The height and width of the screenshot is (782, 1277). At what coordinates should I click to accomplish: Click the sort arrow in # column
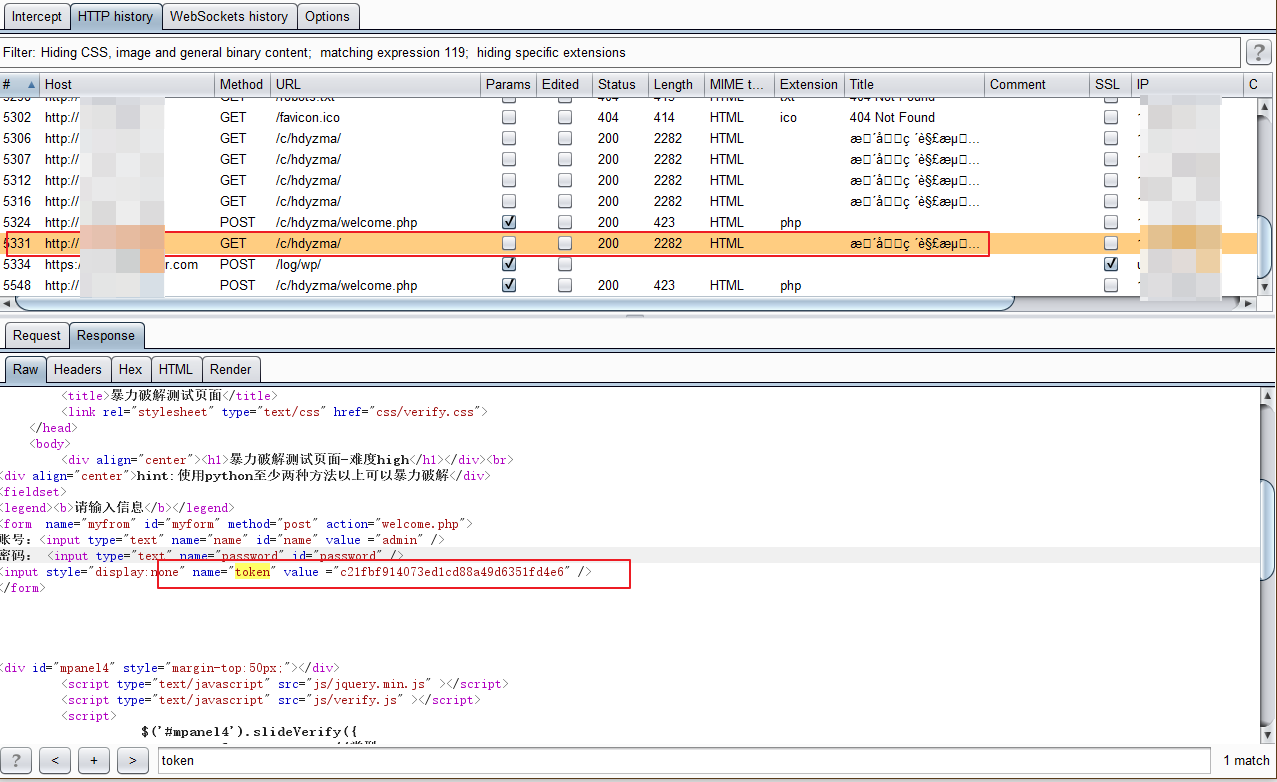30,85
